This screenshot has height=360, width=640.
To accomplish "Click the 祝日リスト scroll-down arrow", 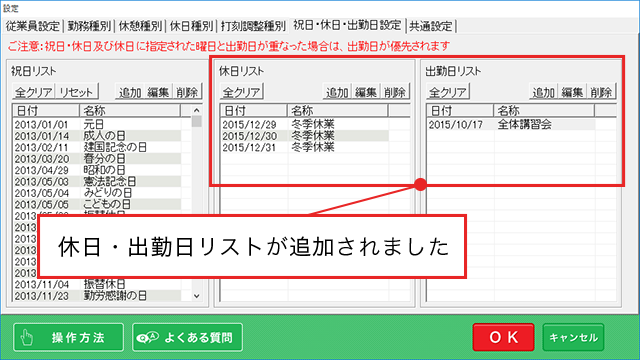I will tap(197, 296).
